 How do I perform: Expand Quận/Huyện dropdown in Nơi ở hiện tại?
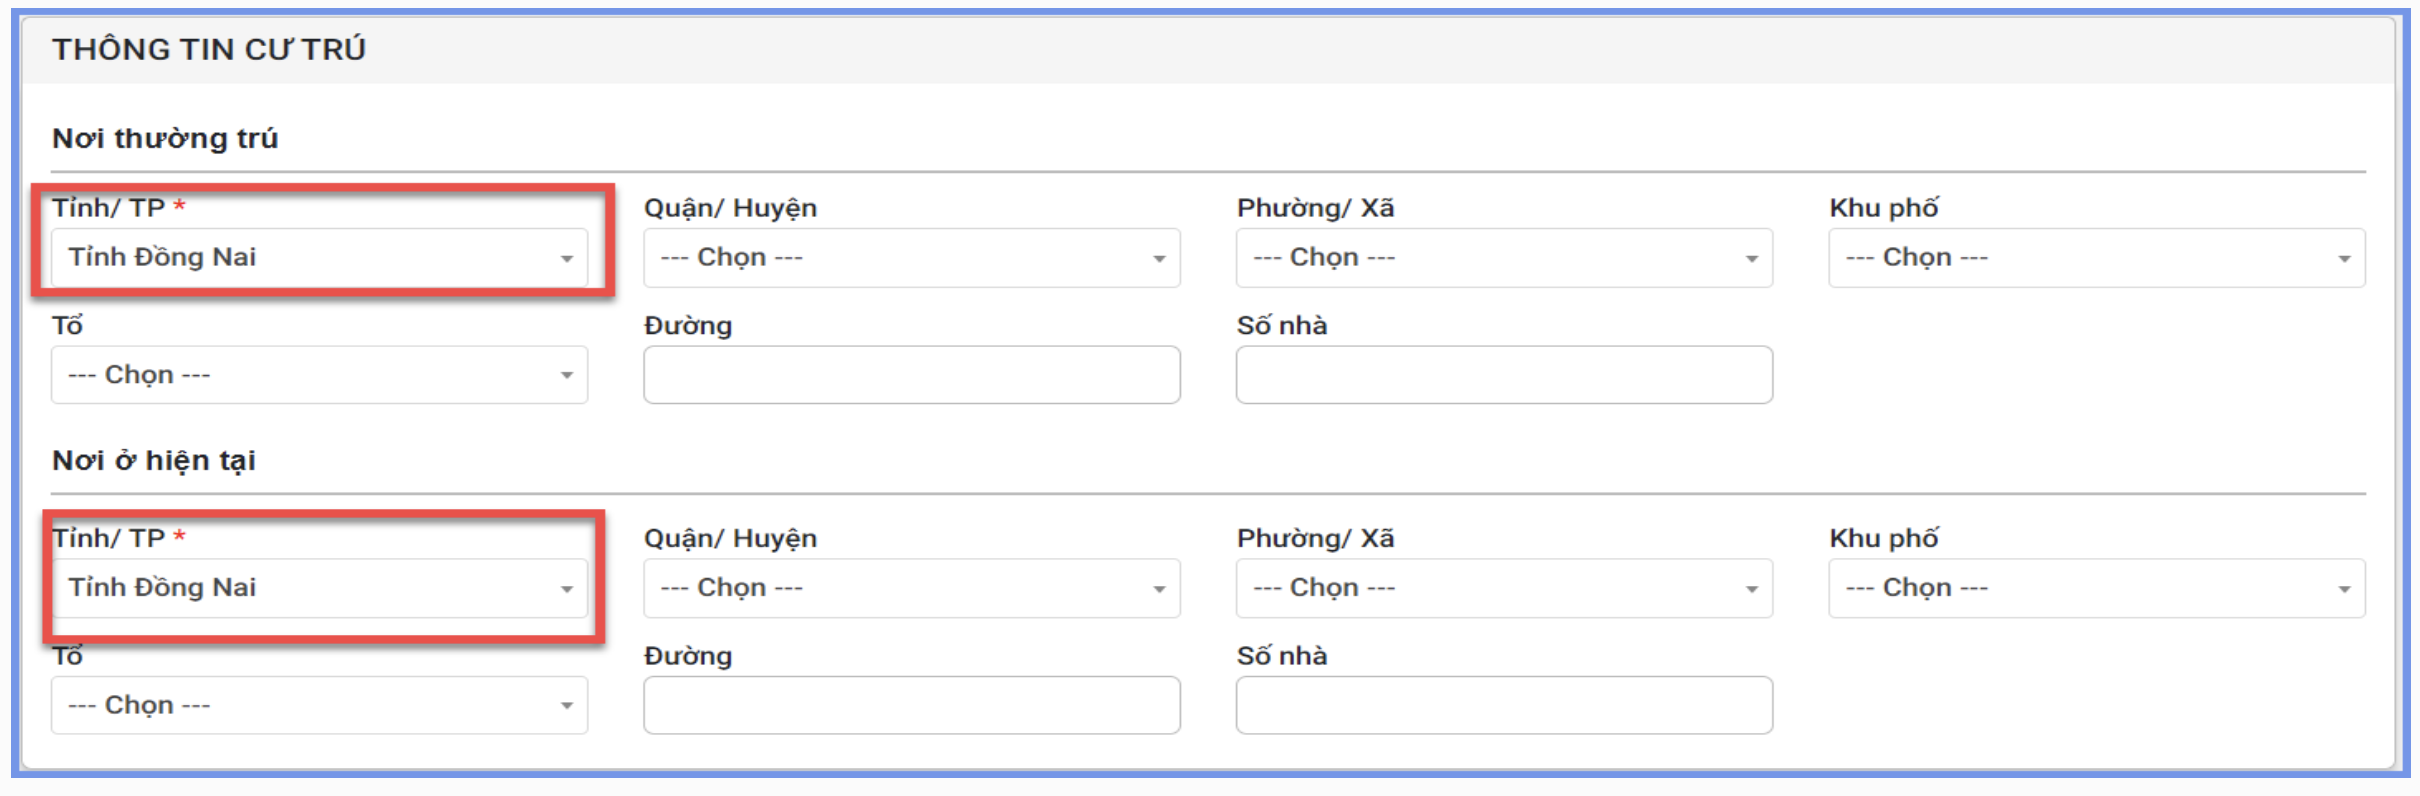coord(911,588)
